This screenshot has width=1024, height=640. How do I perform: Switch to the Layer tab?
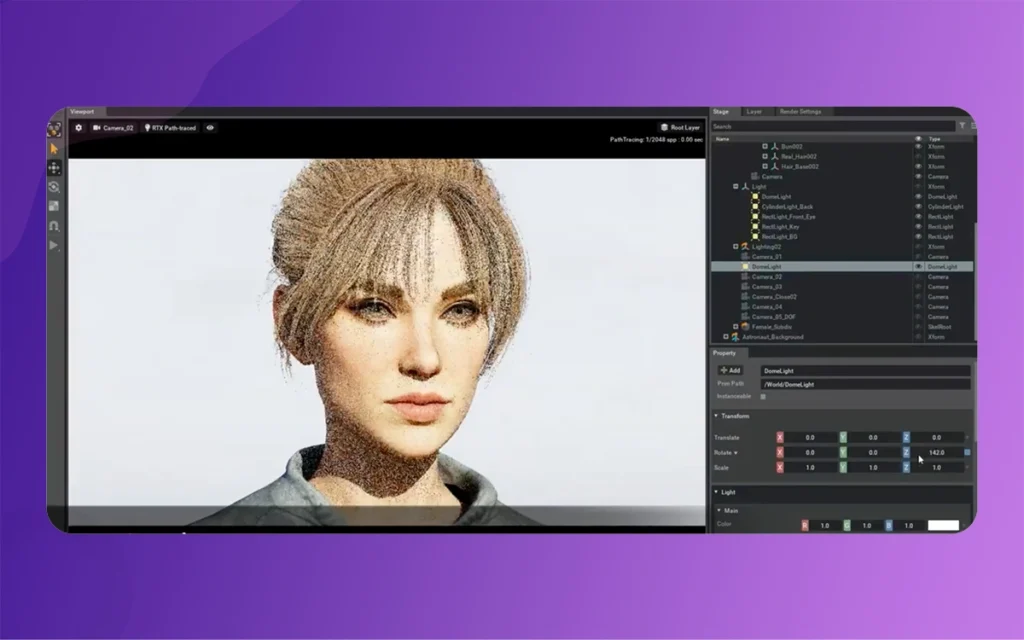754,112
